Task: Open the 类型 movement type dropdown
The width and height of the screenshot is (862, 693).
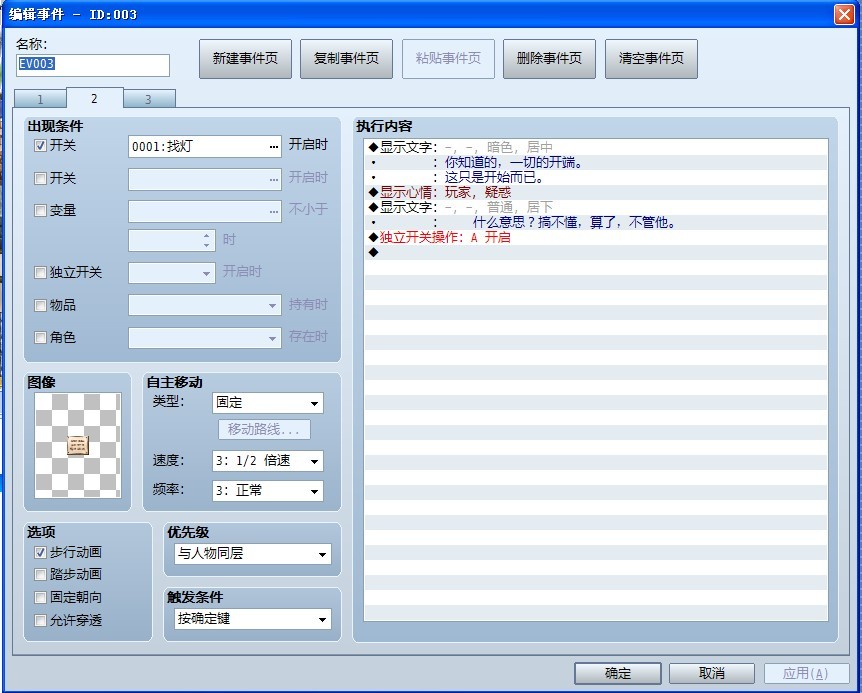Action: click(x=268, y=403)
